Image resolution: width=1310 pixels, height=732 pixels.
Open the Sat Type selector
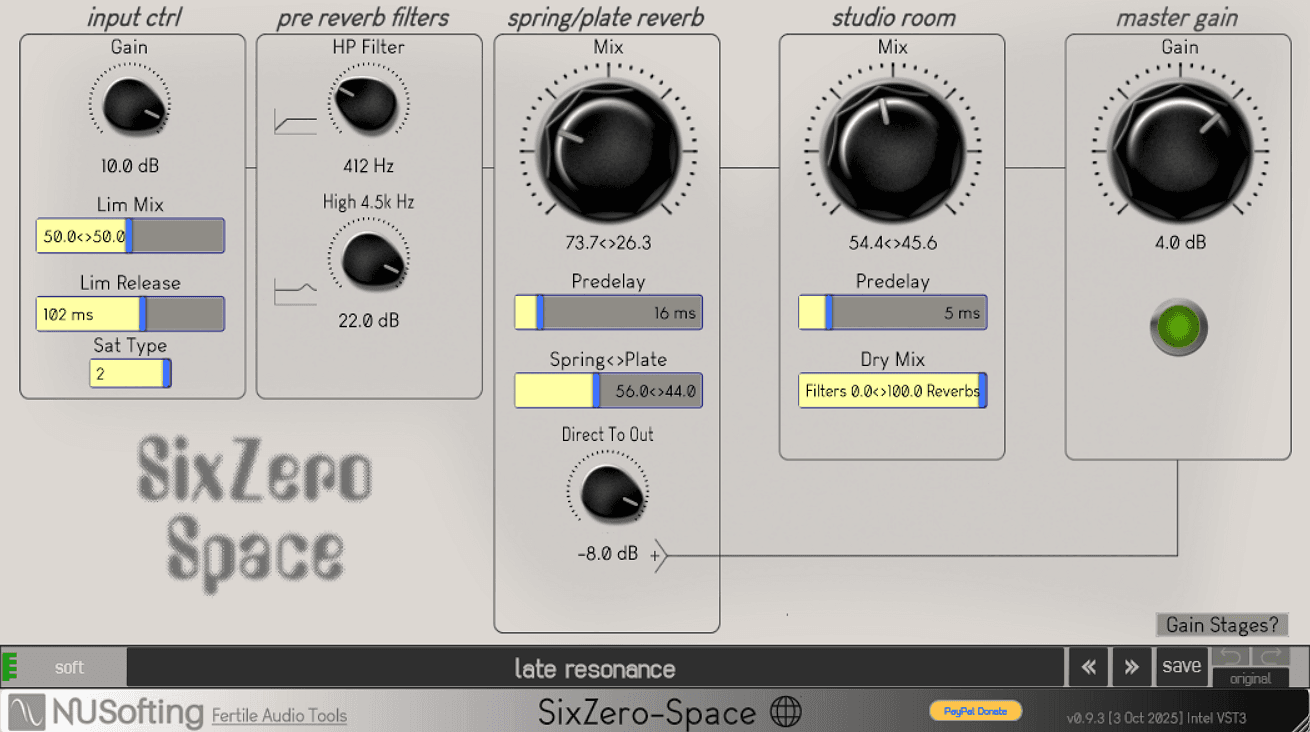pyautogui.click(x=130, y=374)
